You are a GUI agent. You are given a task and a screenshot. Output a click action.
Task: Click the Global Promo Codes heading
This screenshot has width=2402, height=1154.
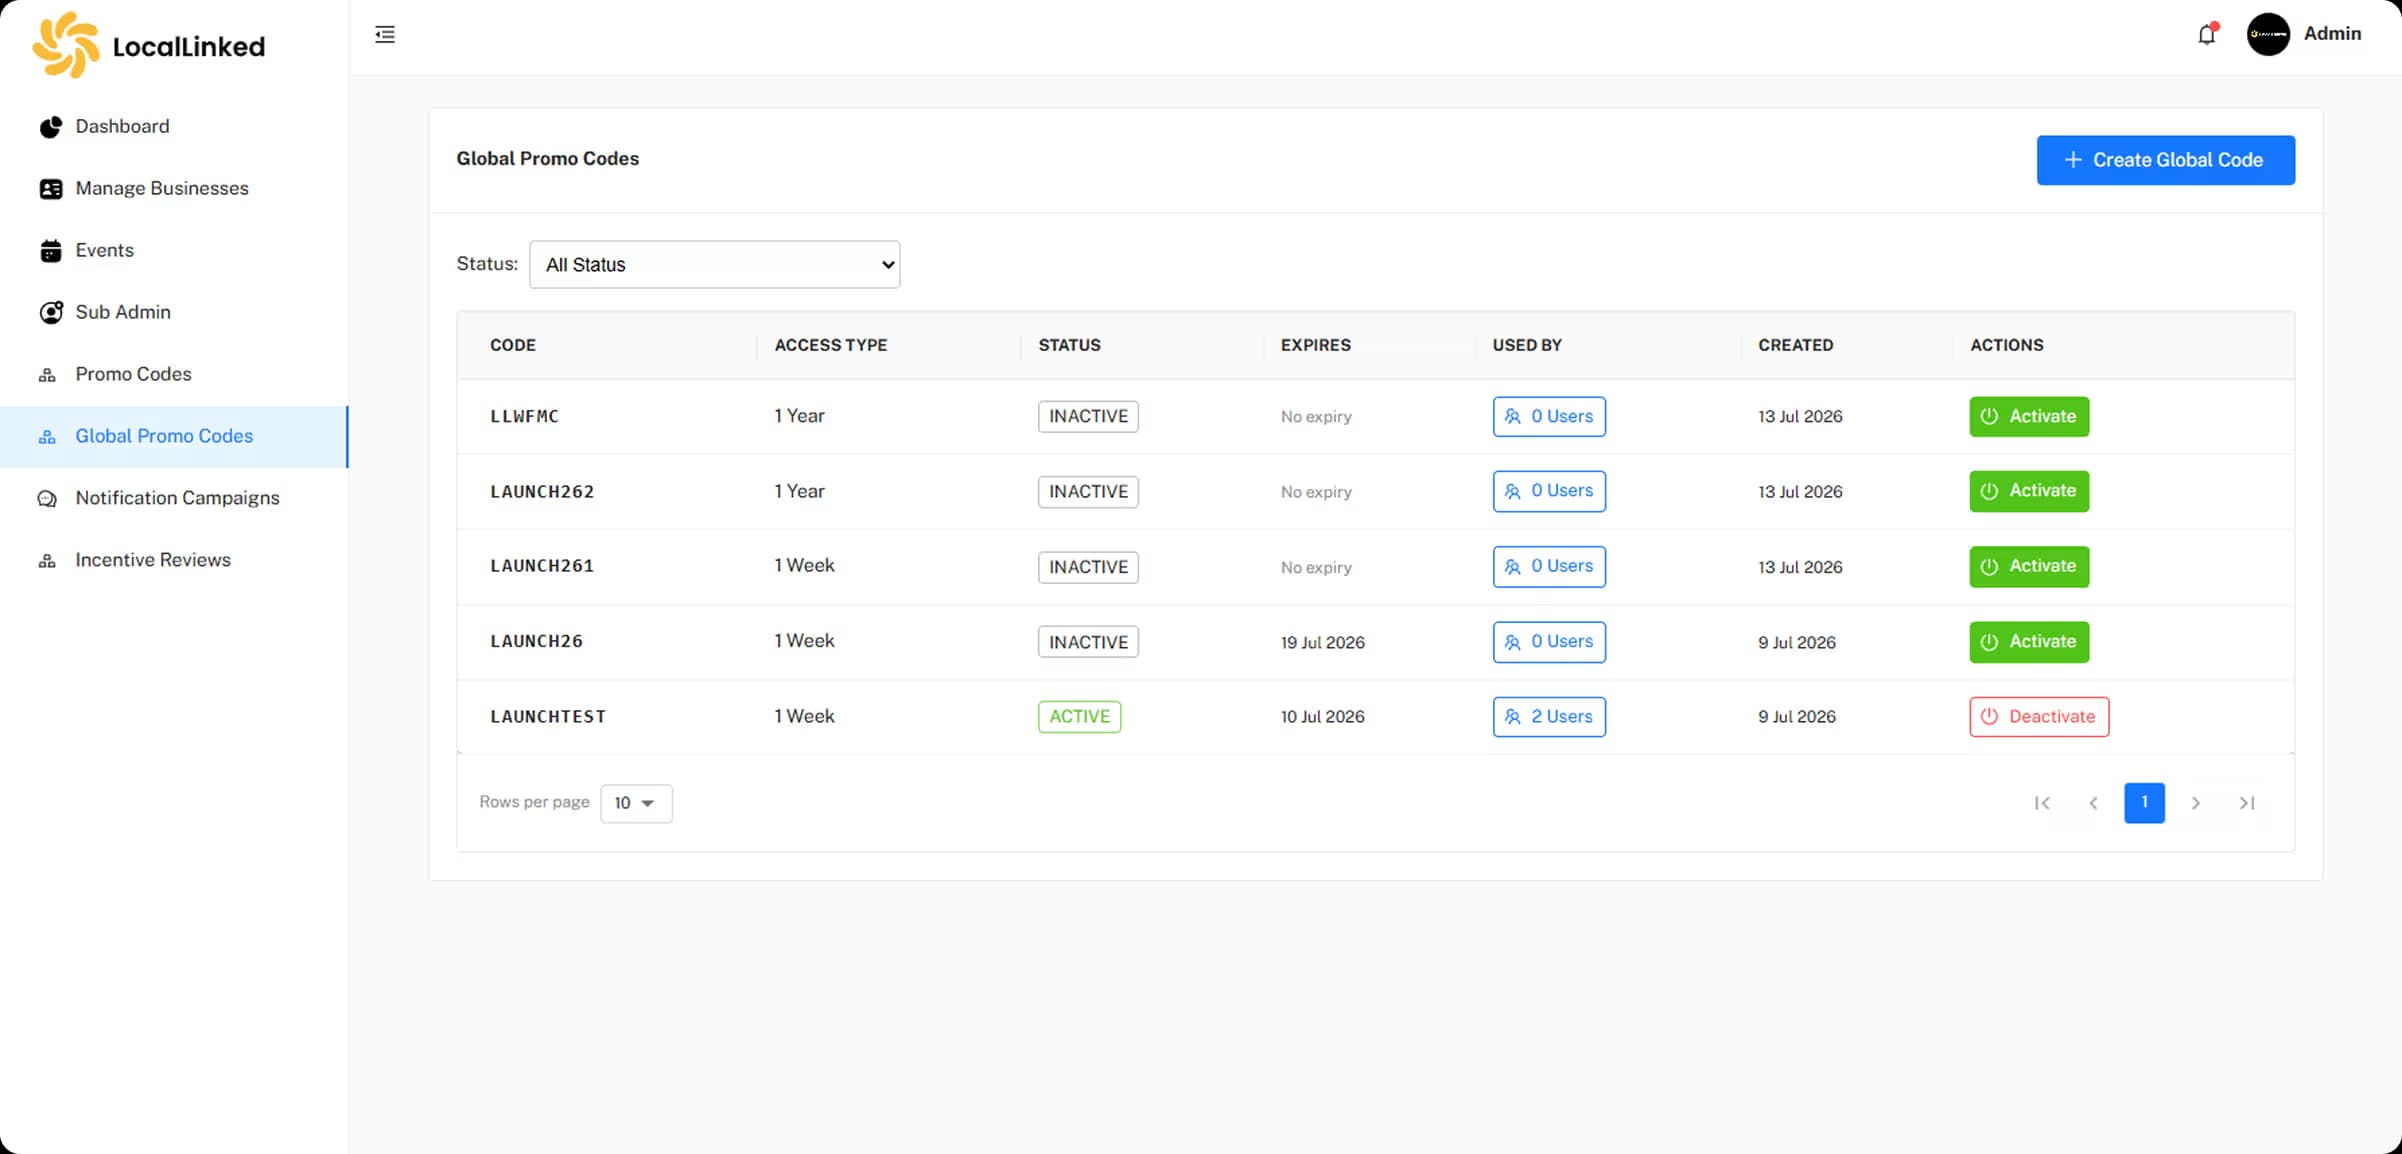tap(547, 158)
